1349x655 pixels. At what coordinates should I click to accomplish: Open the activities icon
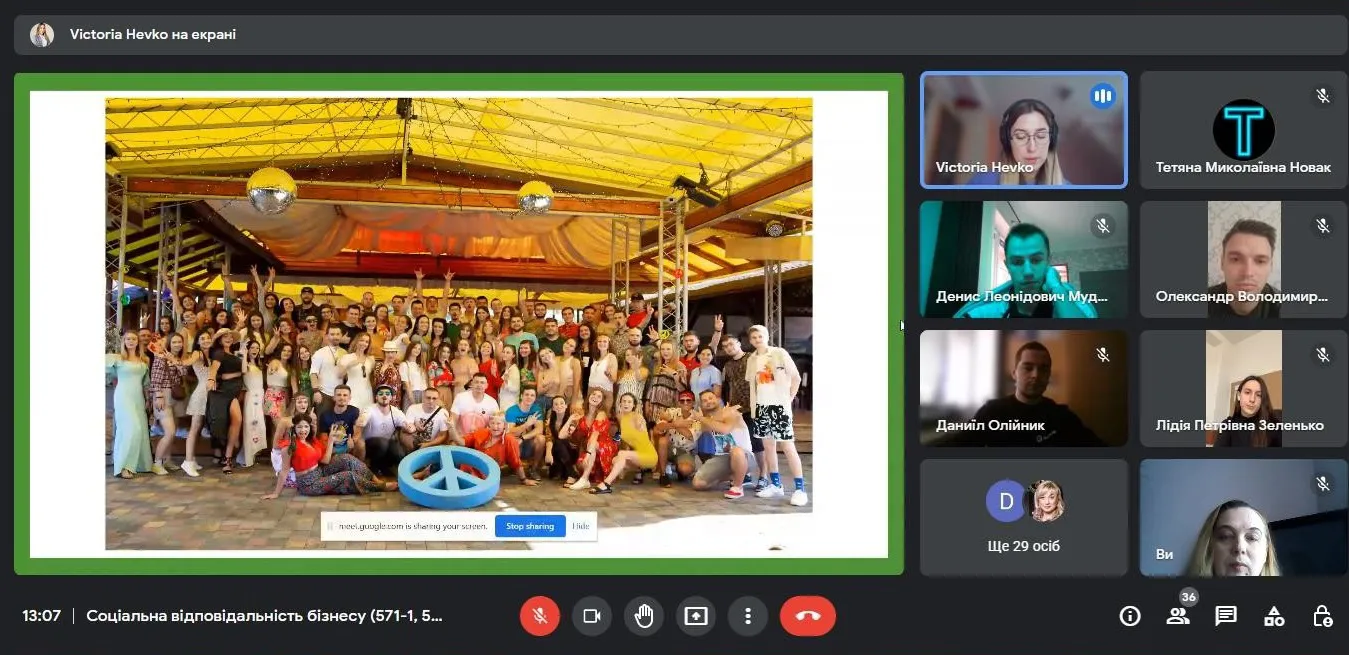(x=1274, y=616)
